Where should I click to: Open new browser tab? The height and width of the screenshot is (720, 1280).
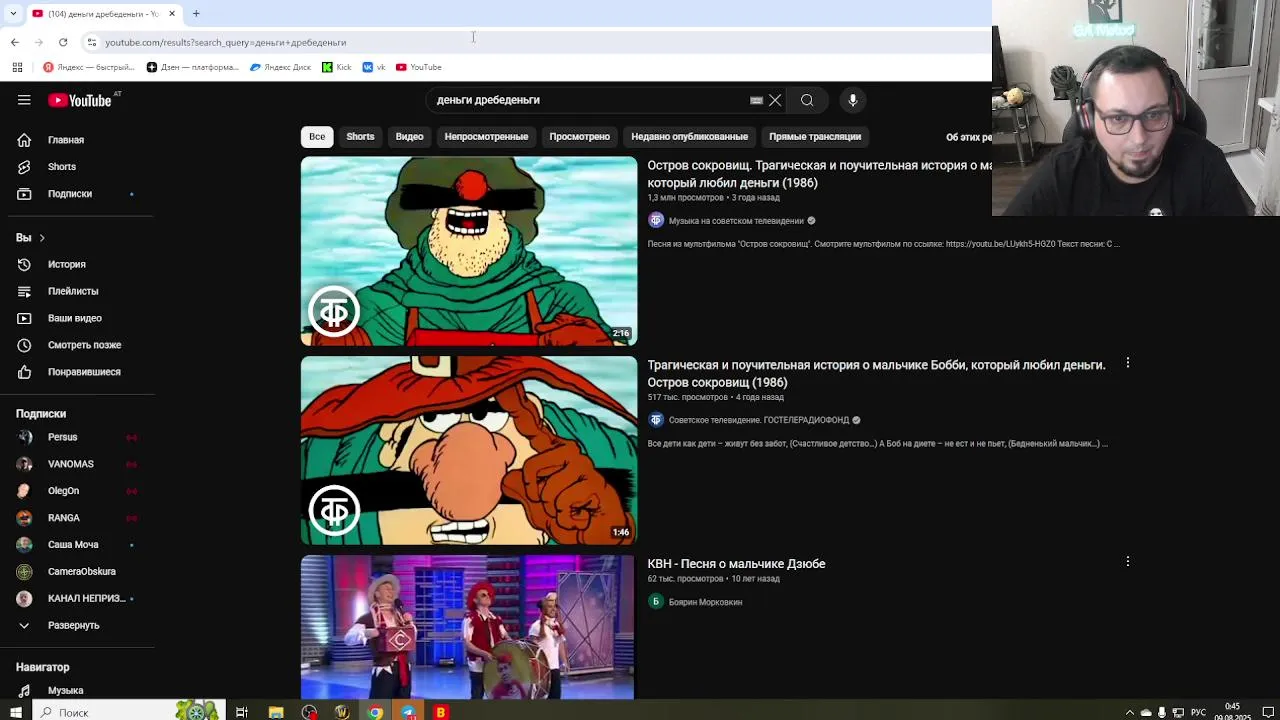[x=196, y=13]
